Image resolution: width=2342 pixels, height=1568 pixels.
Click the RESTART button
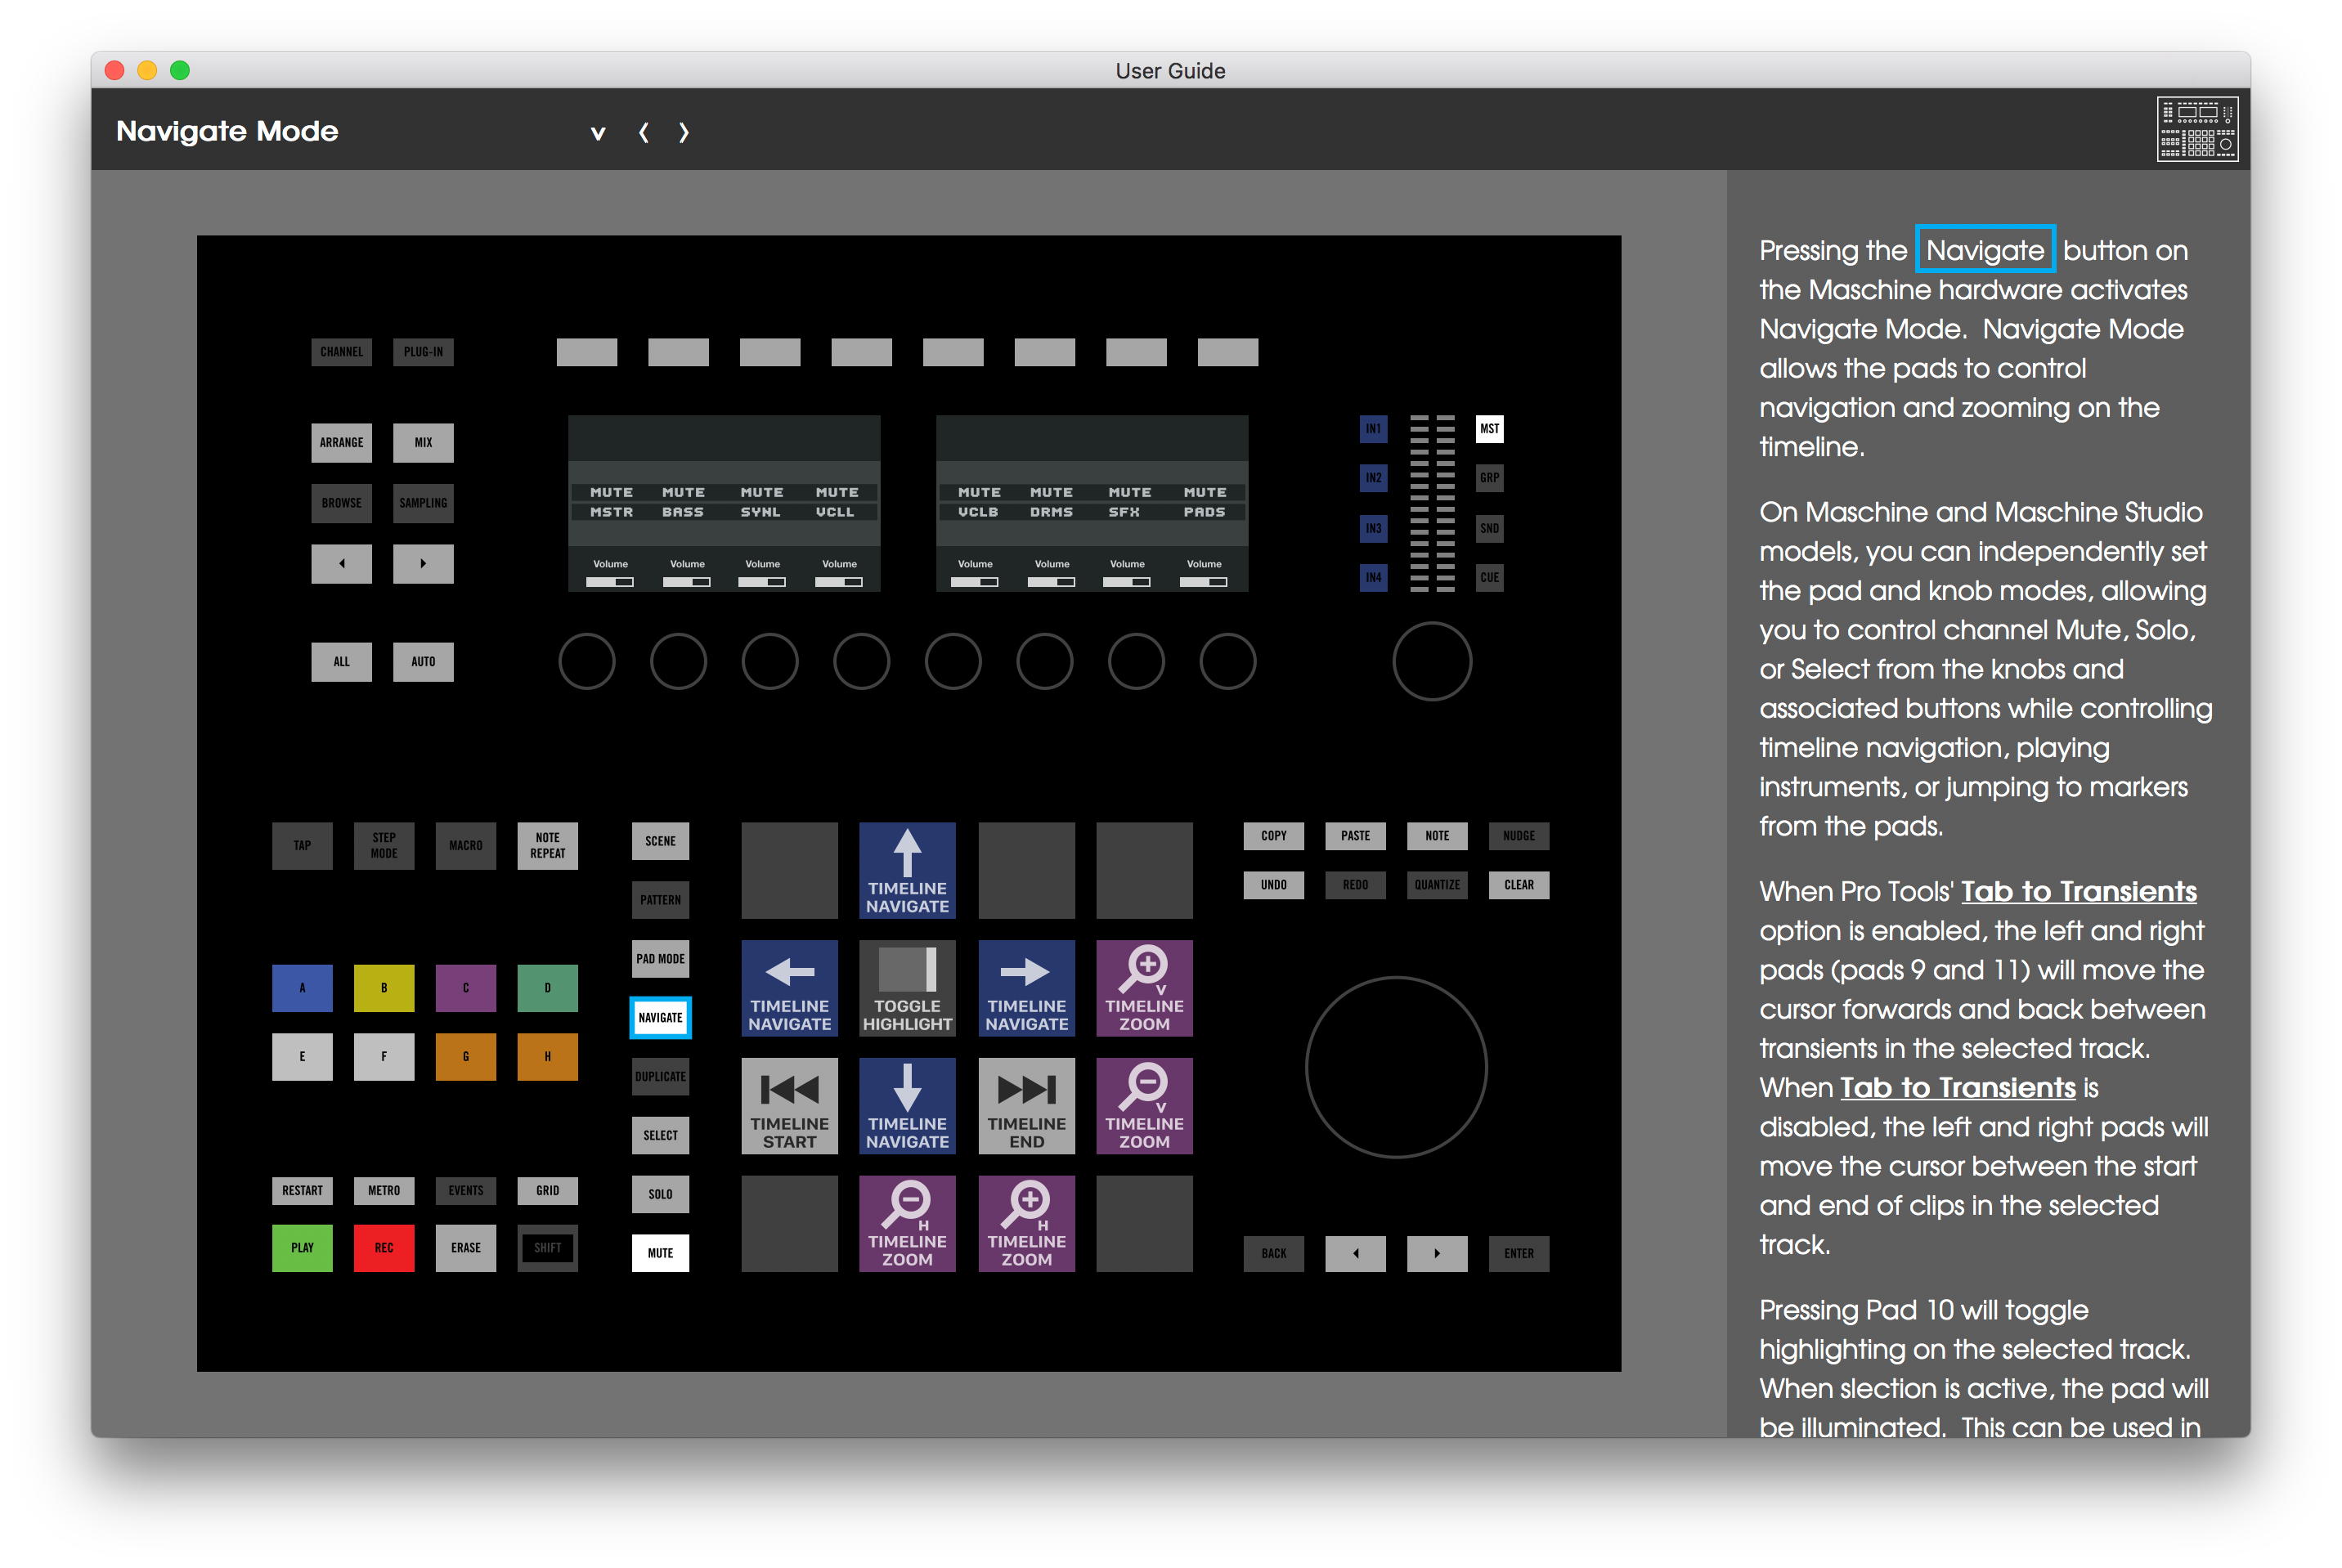[302, 1191]
